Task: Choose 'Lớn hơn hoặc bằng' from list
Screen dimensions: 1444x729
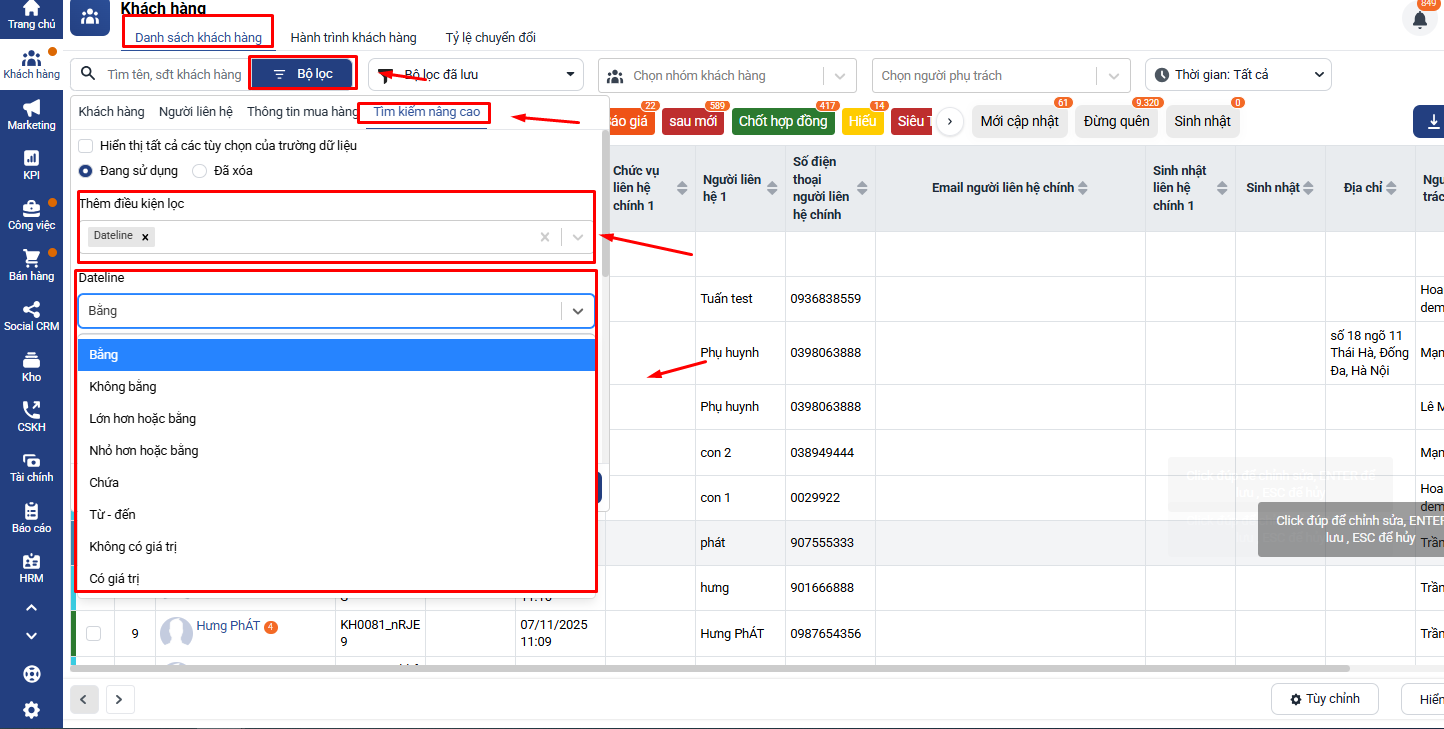Action: [x=143, y=419]
